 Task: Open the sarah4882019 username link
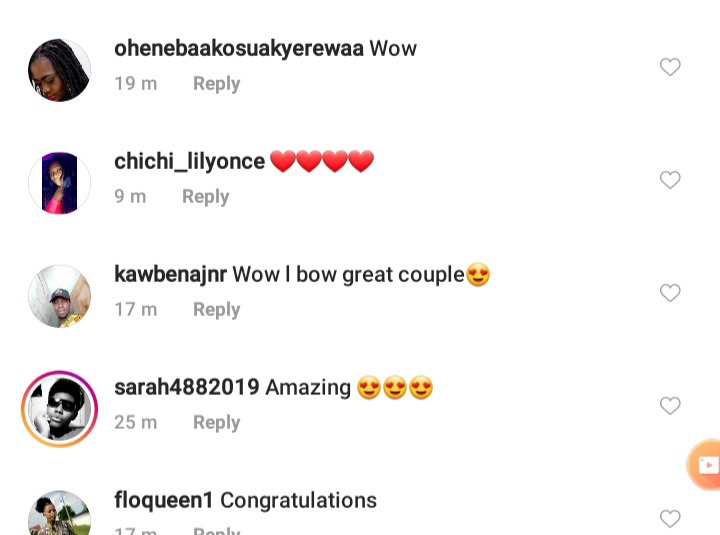(x=187, y=387)
